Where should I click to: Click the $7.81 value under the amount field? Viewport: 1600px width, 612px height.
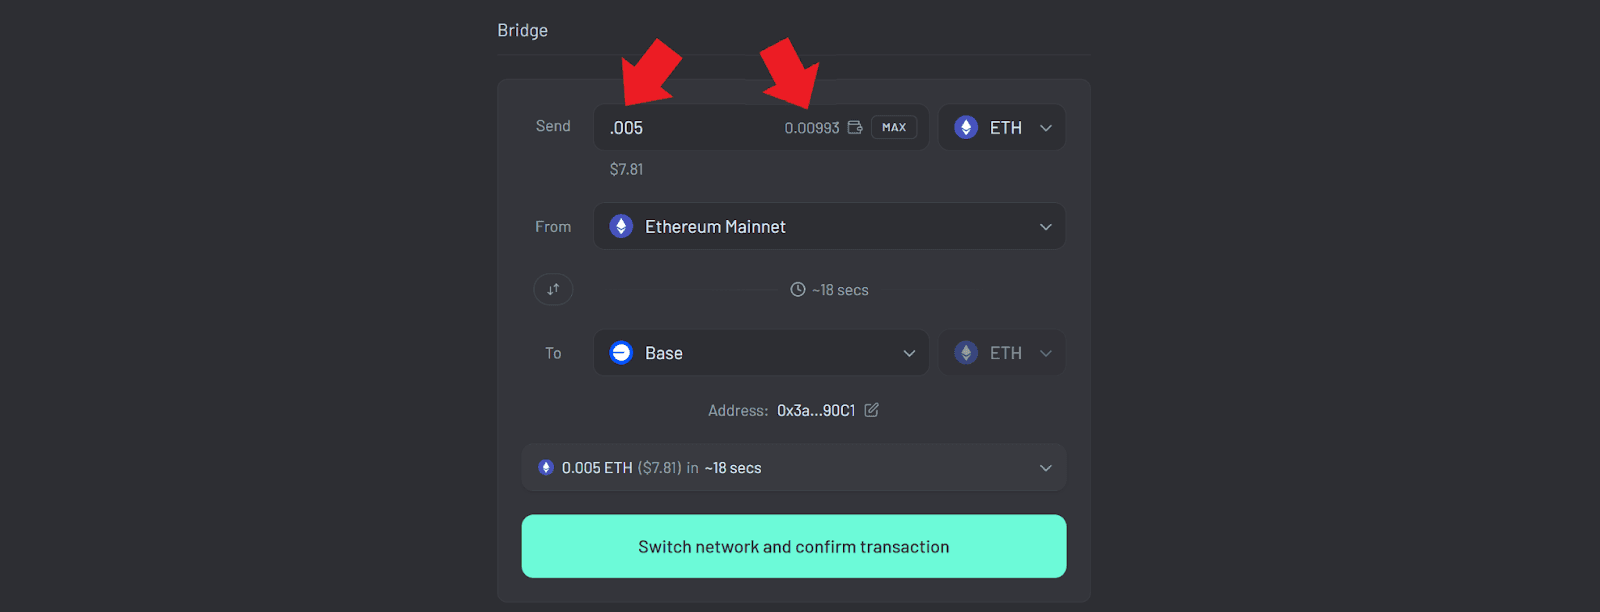tap(626, 168)
